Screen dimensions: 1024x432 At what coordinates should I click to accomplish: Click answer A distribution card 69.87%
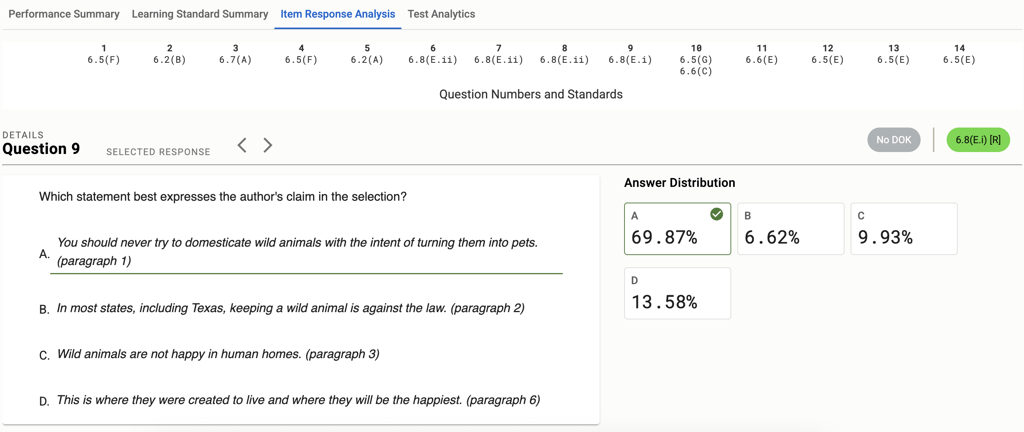click(x=677, y=229)
